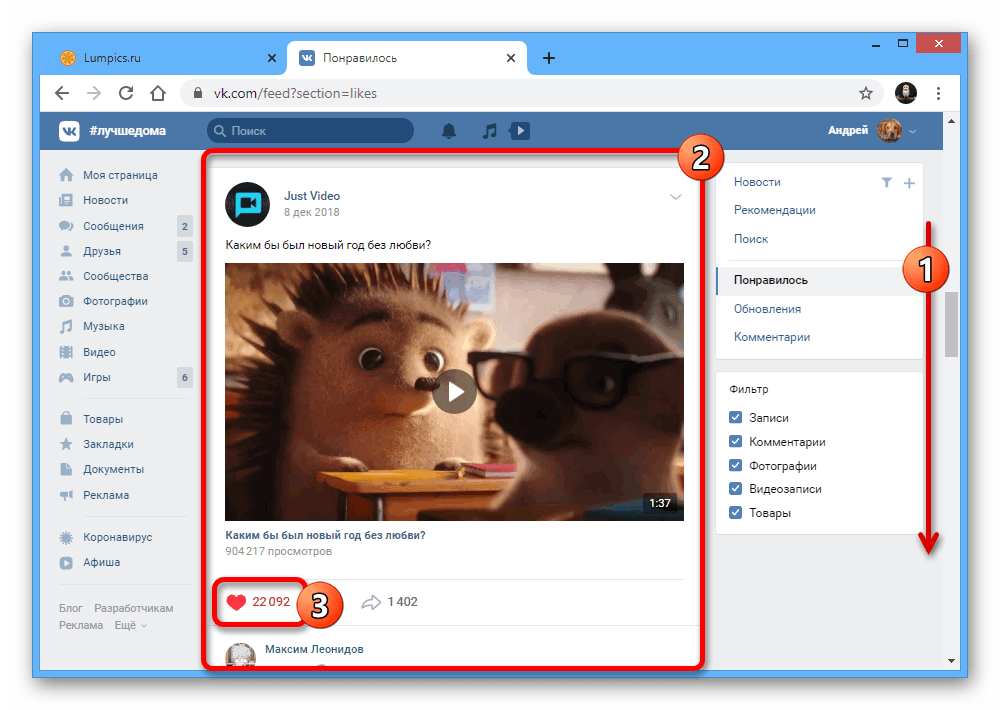Uncheck the Фотографии filter checkbox
1000x710 pixels.
click(x=735, y=465)
